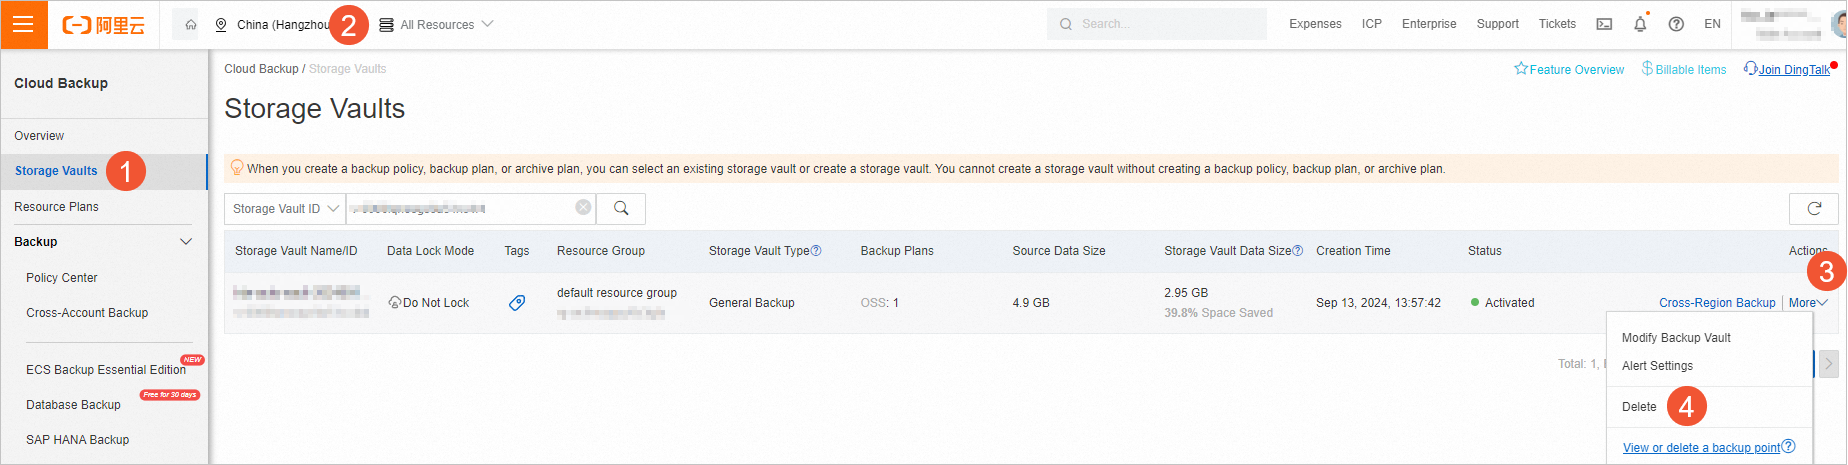Image resolution: width=1848 pixels, height=465 pixels.
Task: Collapse the Backup section in sidebar
Action: click(185, 242)
